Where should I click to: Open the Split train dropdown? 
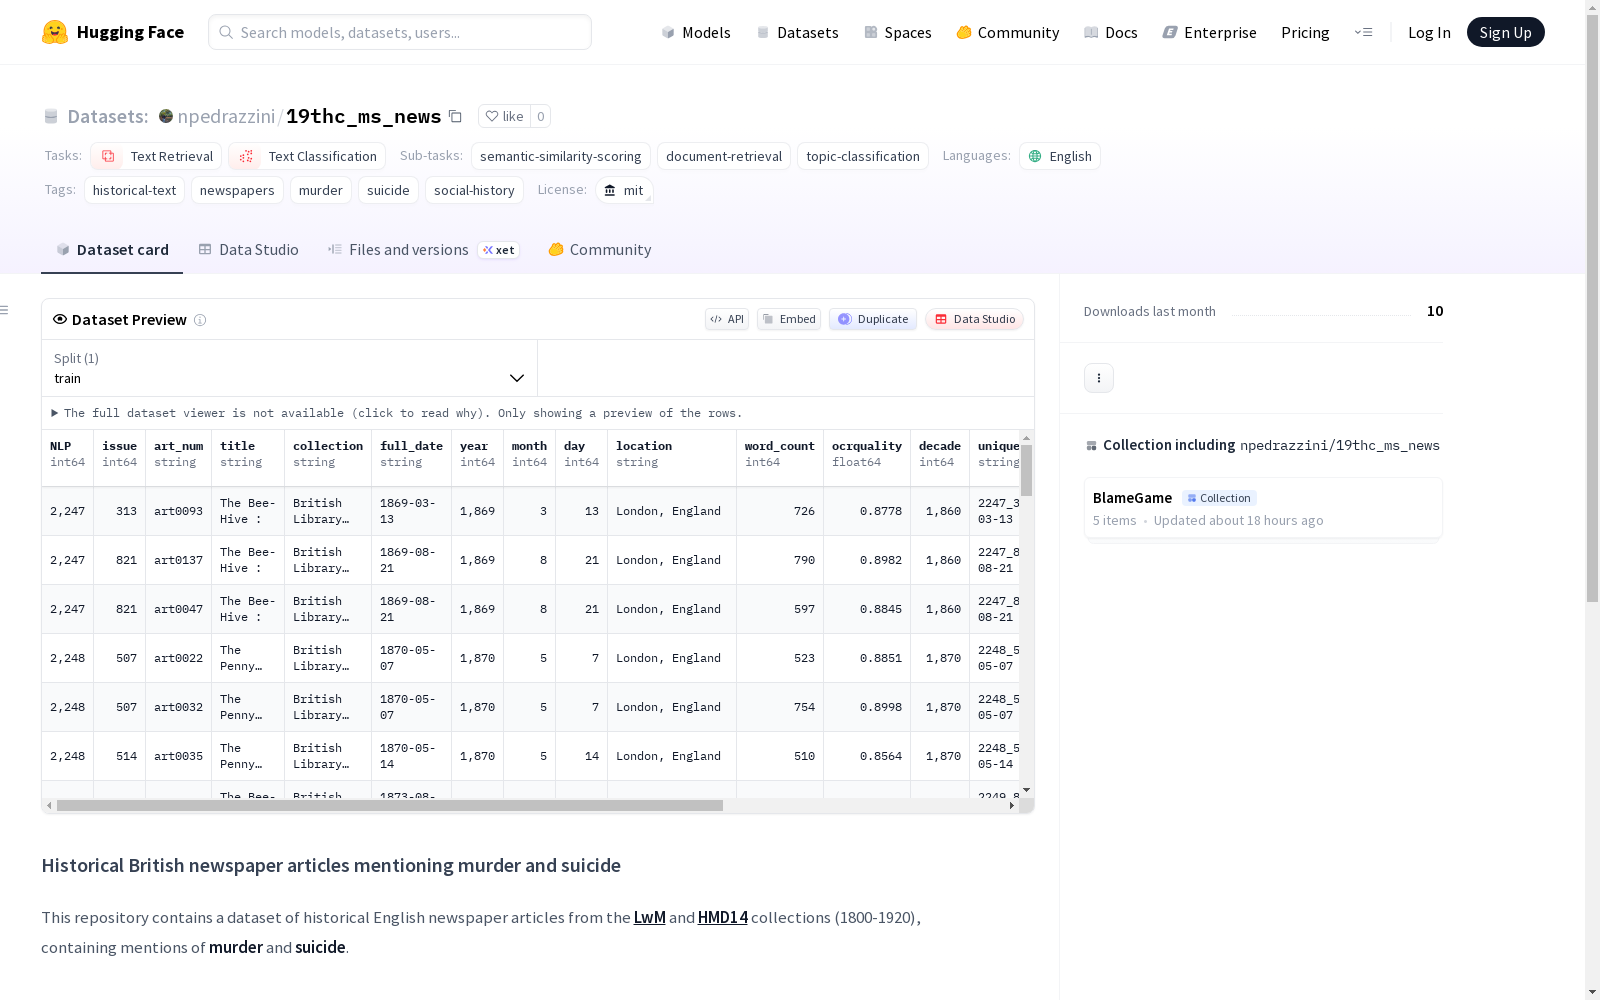[289, 368]
